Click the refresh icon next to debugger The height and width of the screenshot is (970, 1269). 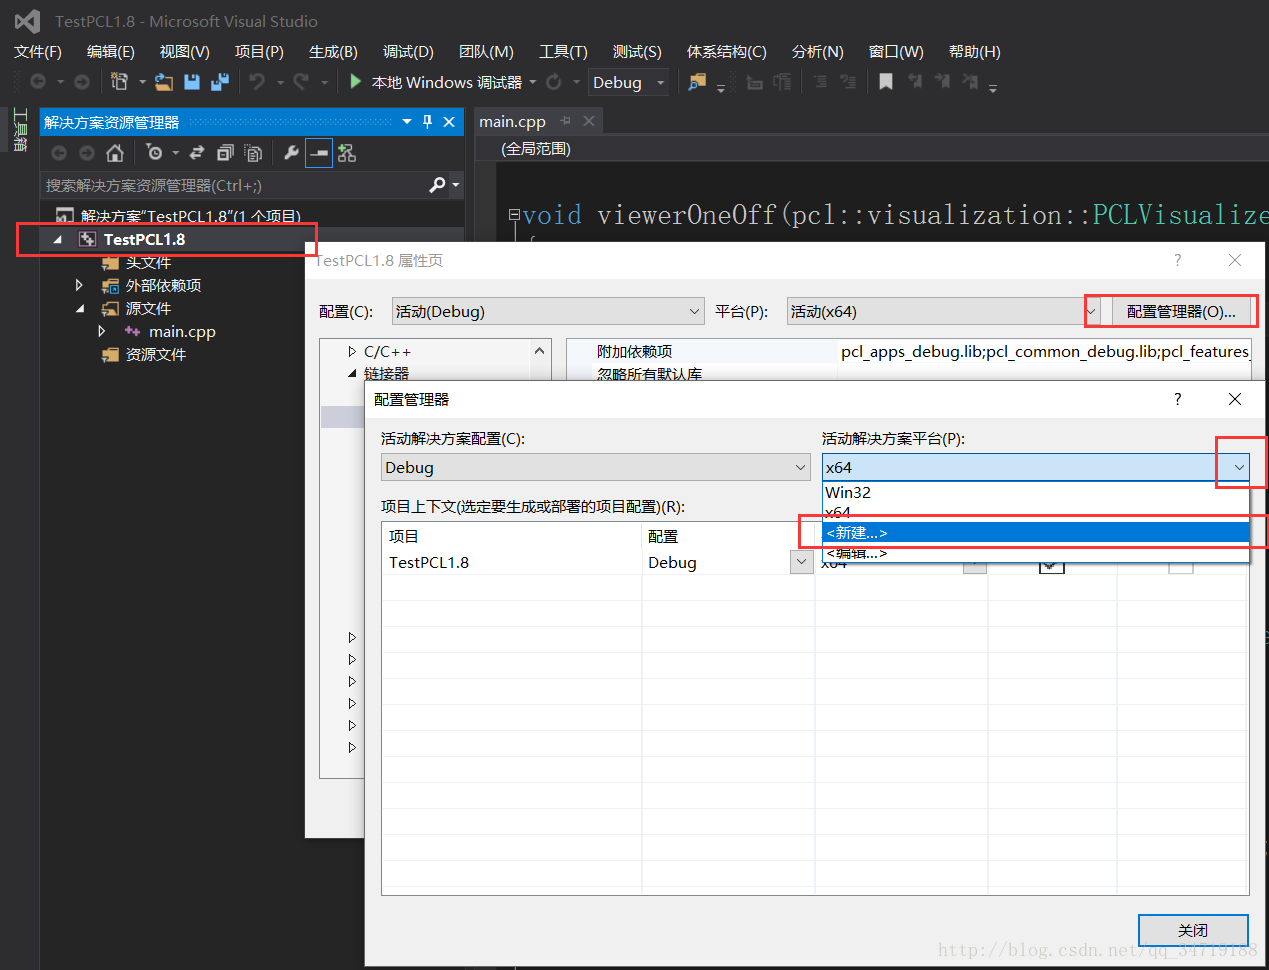pyautogui.click(x=553, y=82)
